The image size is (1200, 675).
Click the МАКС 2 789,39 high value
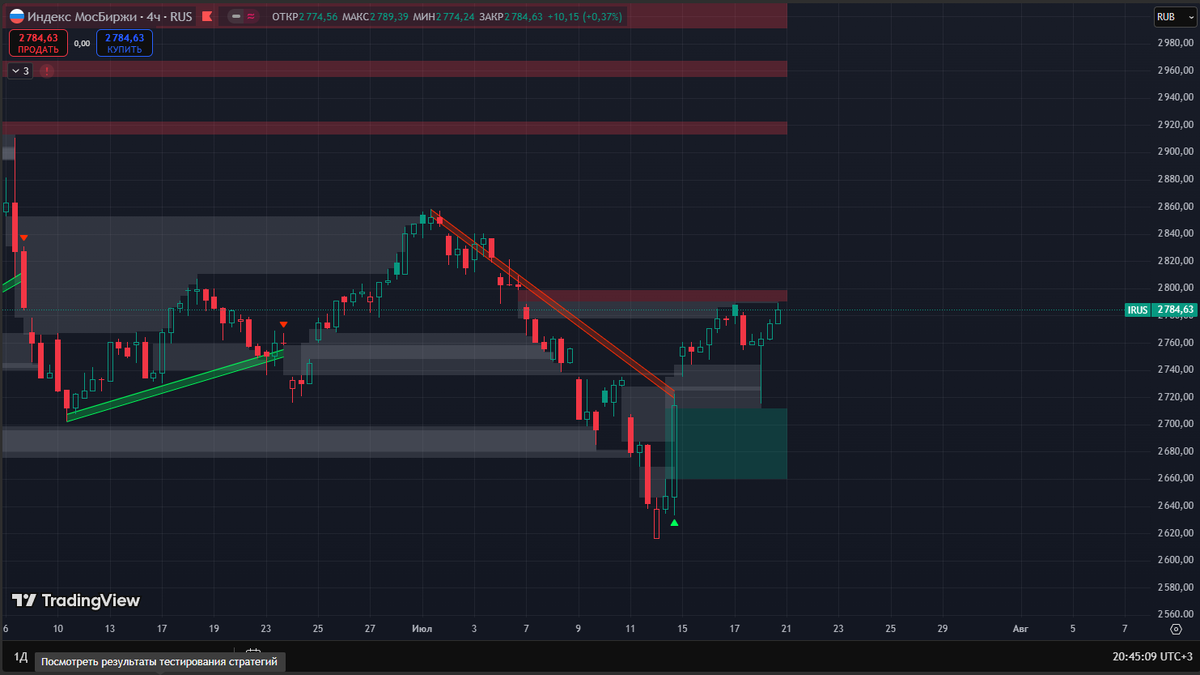point(375,17)
